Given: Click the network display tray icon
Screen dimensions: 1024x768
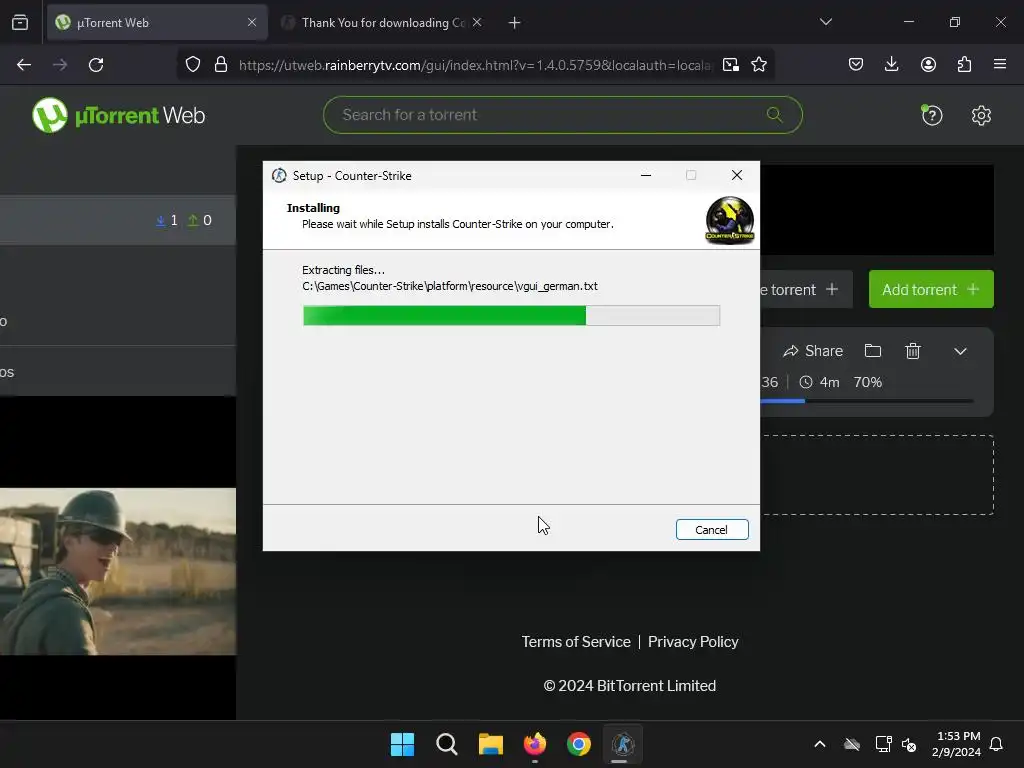Looking at the screenshot, I should 883,744.
